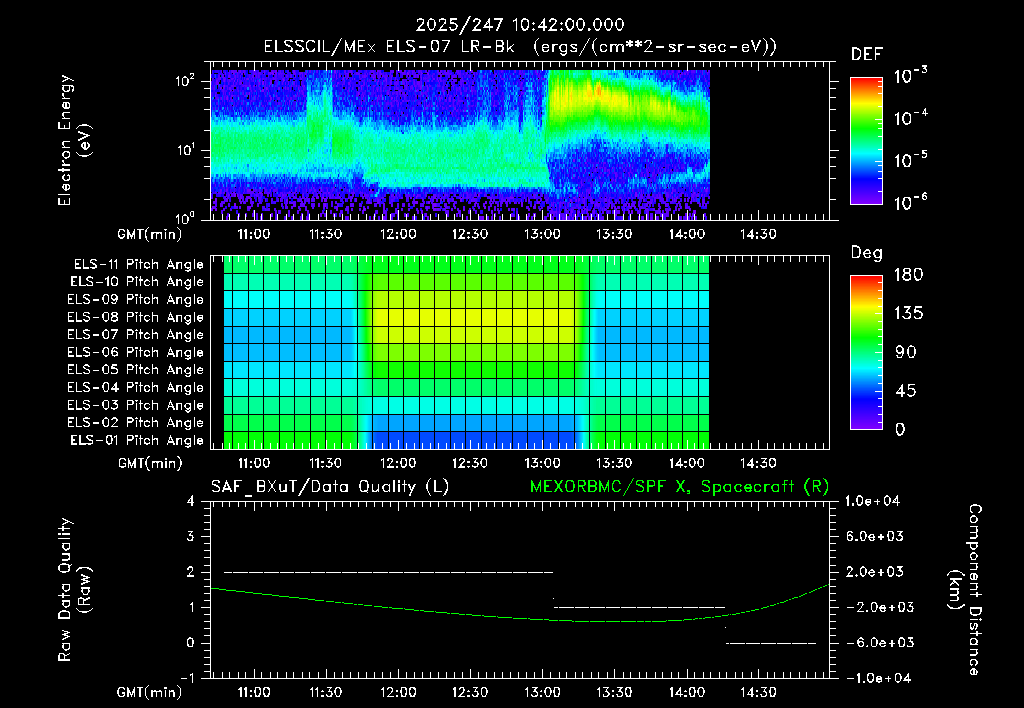This screenshot has width=1024, height=708.
Task: Select the green MEXORBMC/SPF X, Spacecraft (R) title
Action: click(679, 487)
